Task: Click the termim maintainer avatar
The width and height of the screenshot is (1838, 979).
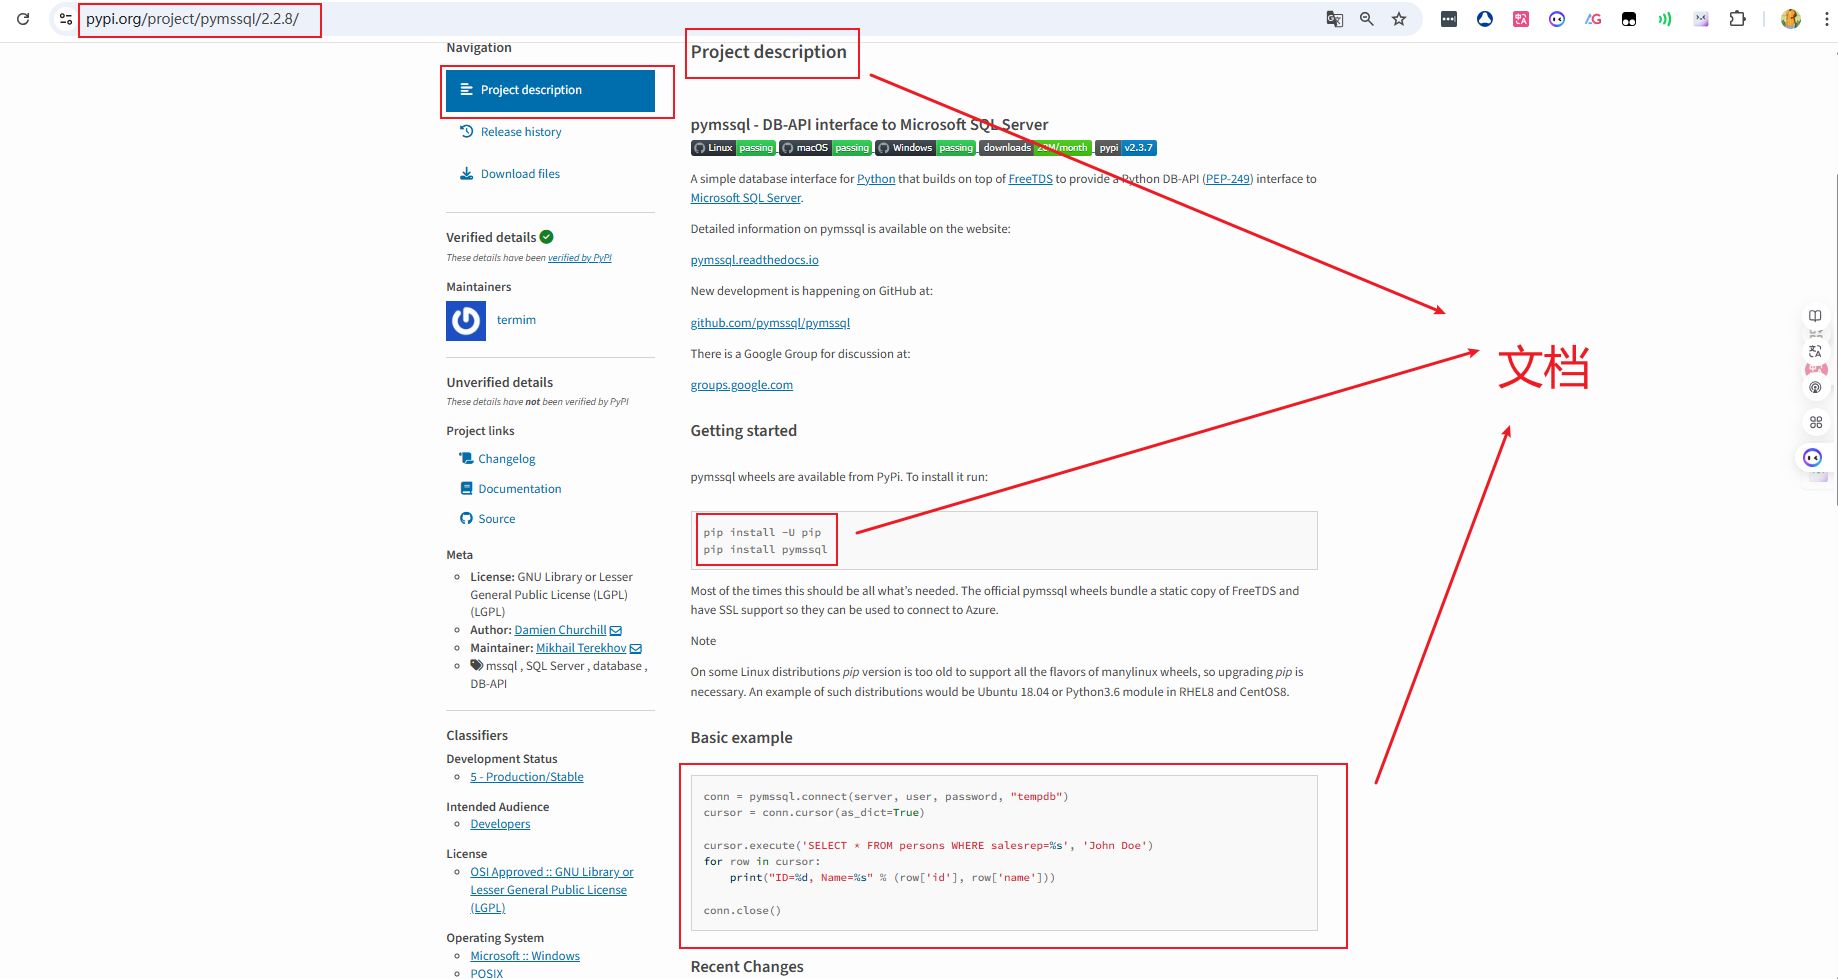Action: click(466, 321)
